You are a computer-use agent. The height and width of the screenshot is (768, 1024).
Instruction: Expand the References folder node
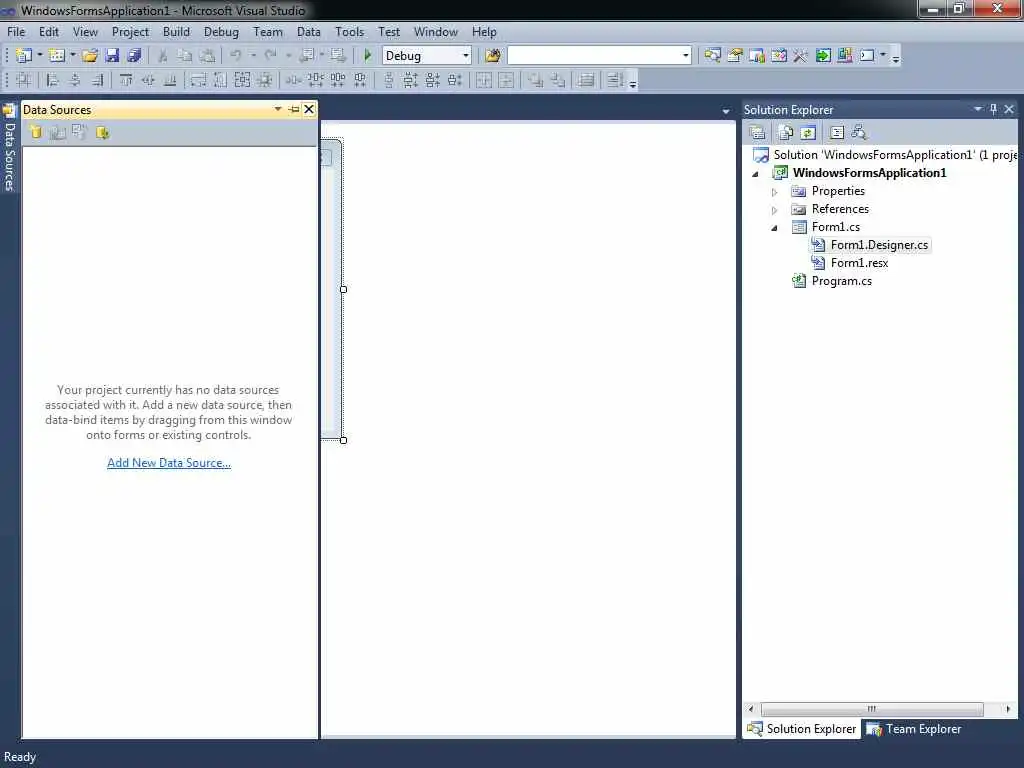point(775,210)
